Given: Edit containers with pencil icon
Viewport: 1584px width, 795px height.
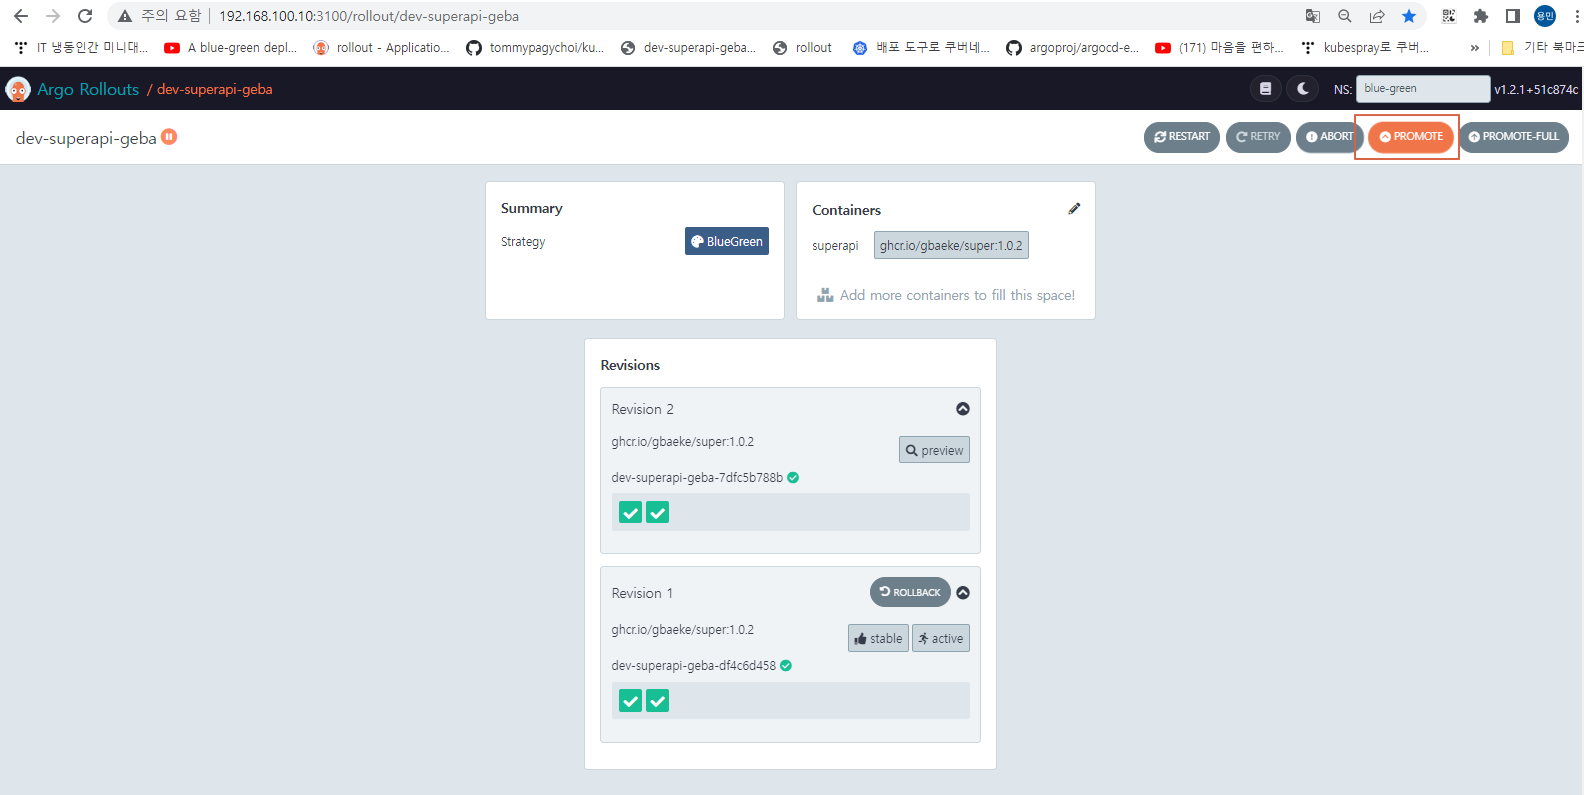Looking at the screenshot, I should (1074, 209).
